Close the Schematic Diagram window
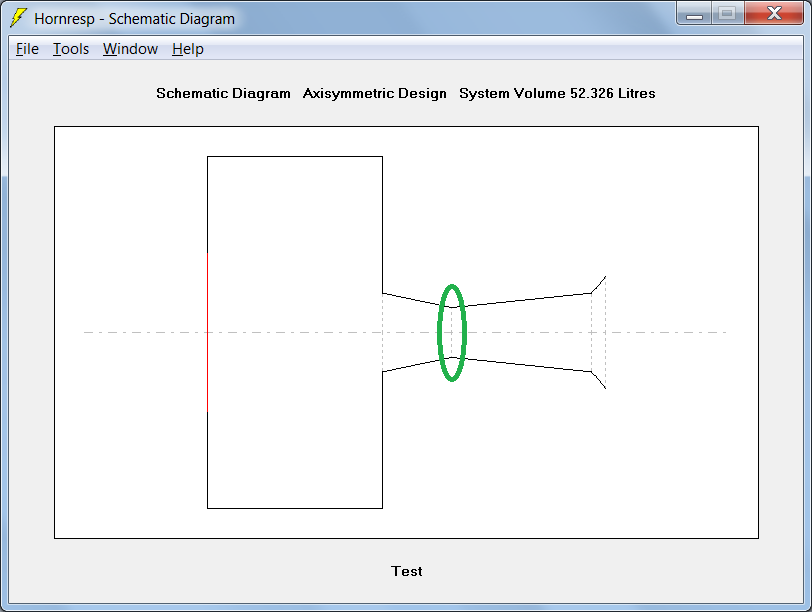 pos(774,13)
